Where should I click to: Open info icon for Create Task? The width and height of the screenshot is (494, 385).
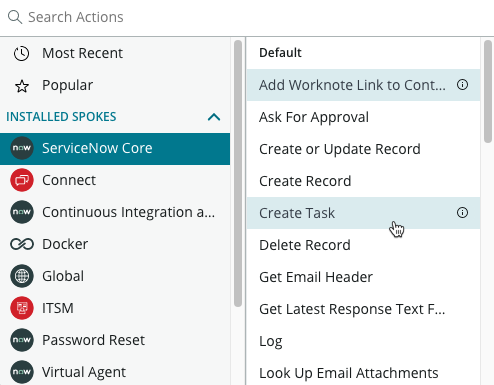[462, 213]
